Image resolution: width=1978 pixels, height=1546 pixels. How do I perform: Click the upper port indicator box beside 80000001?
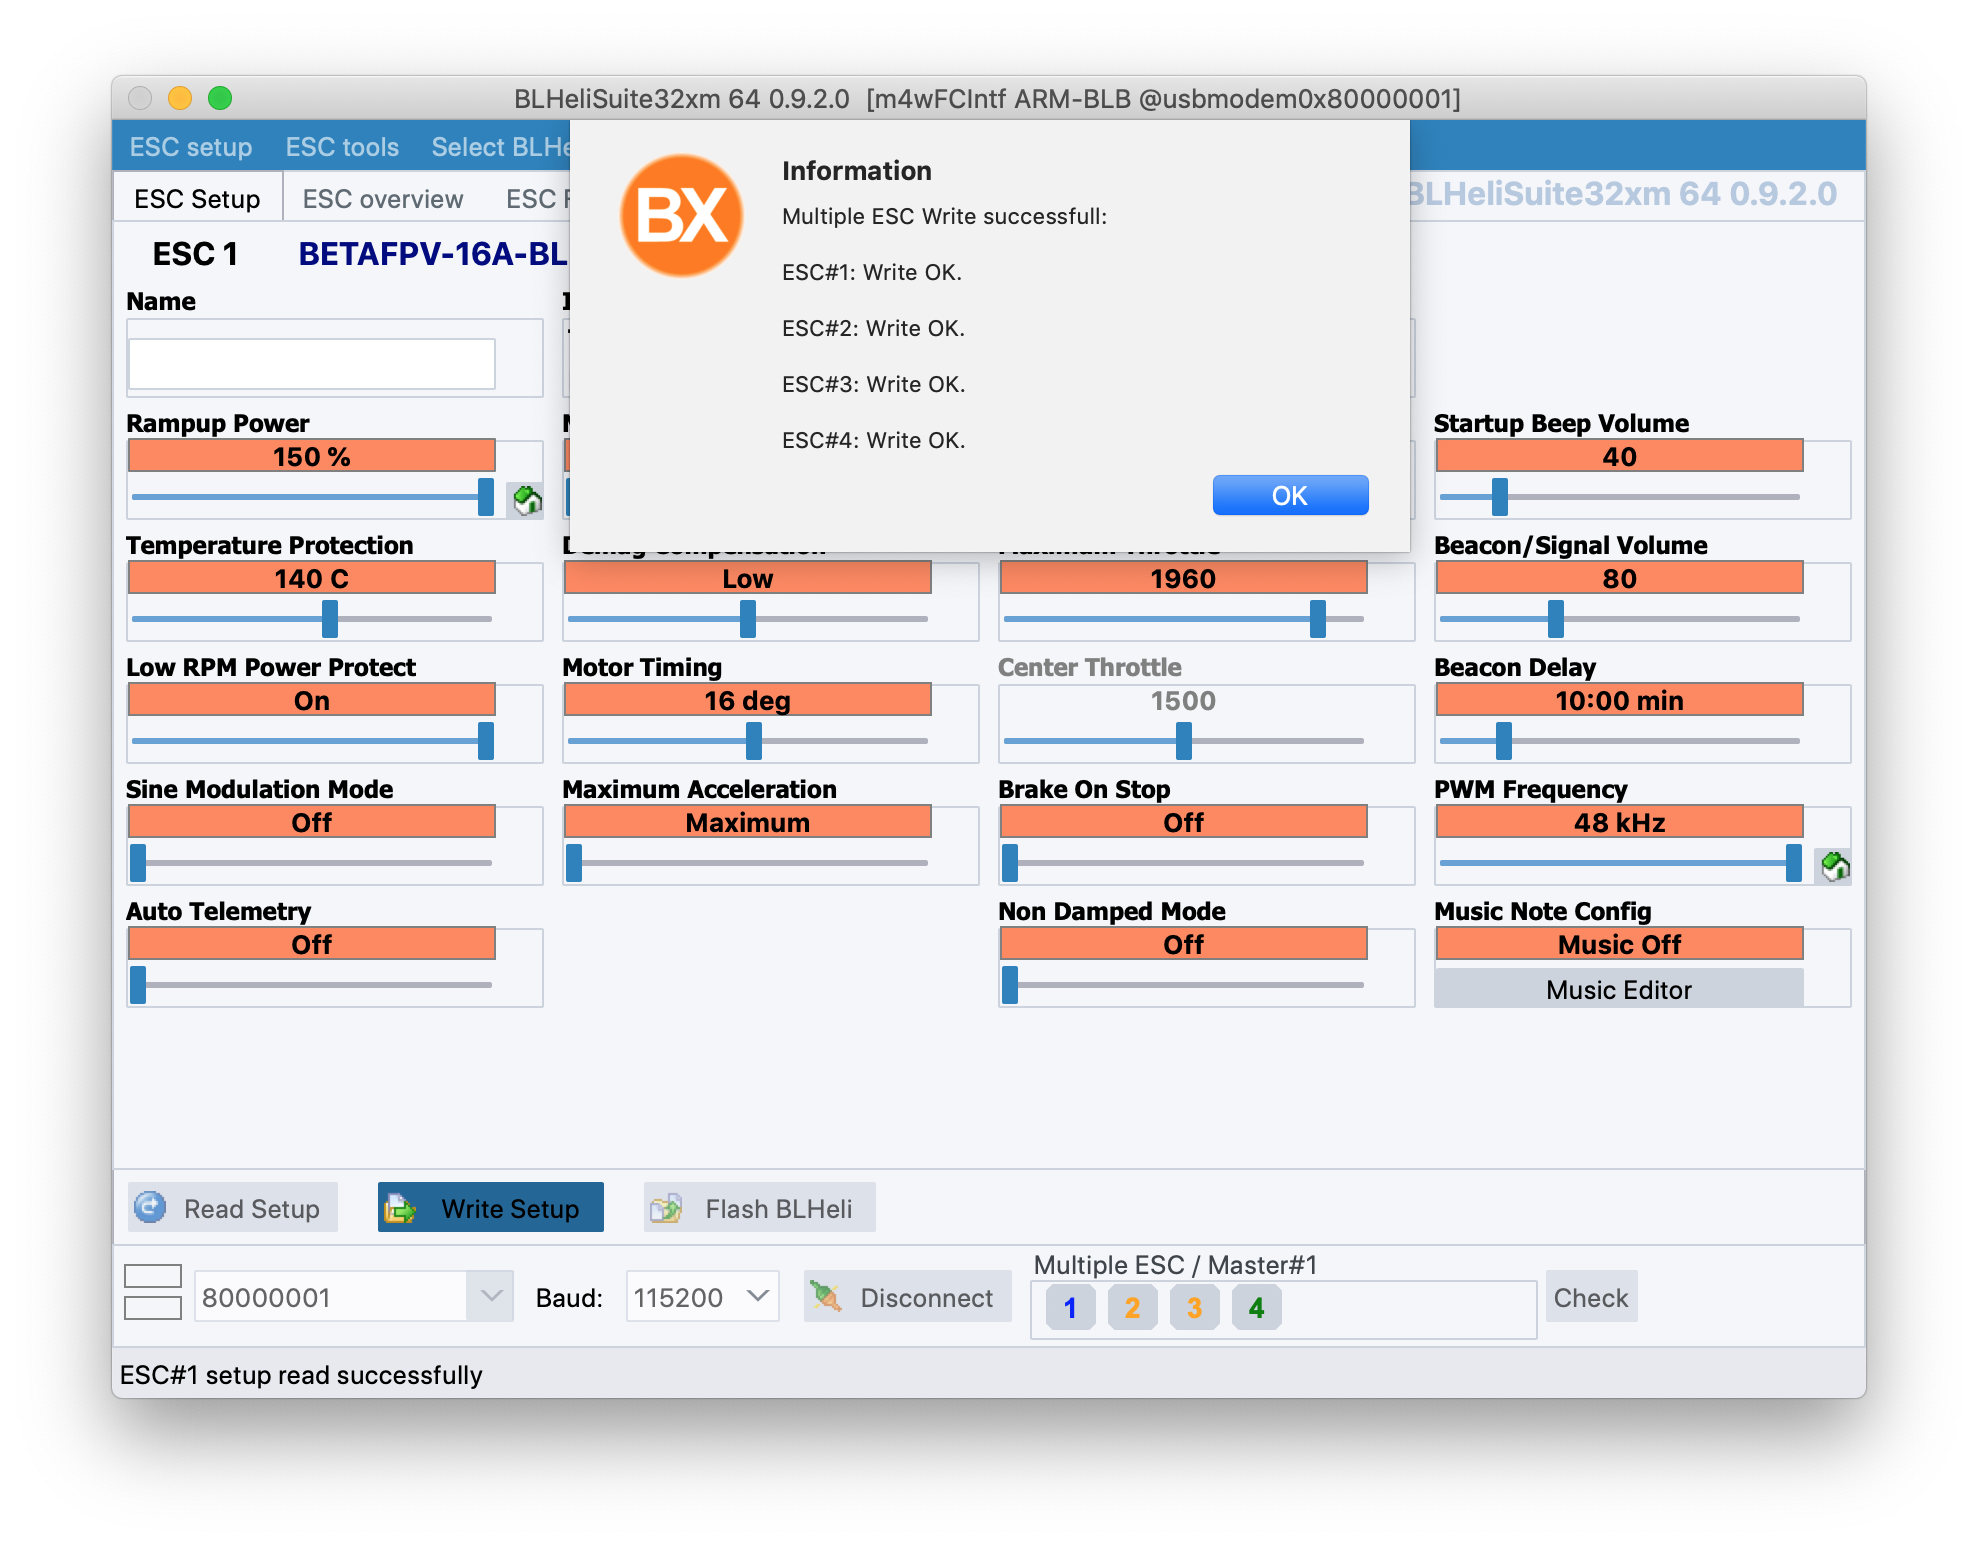coord(153,1276)
